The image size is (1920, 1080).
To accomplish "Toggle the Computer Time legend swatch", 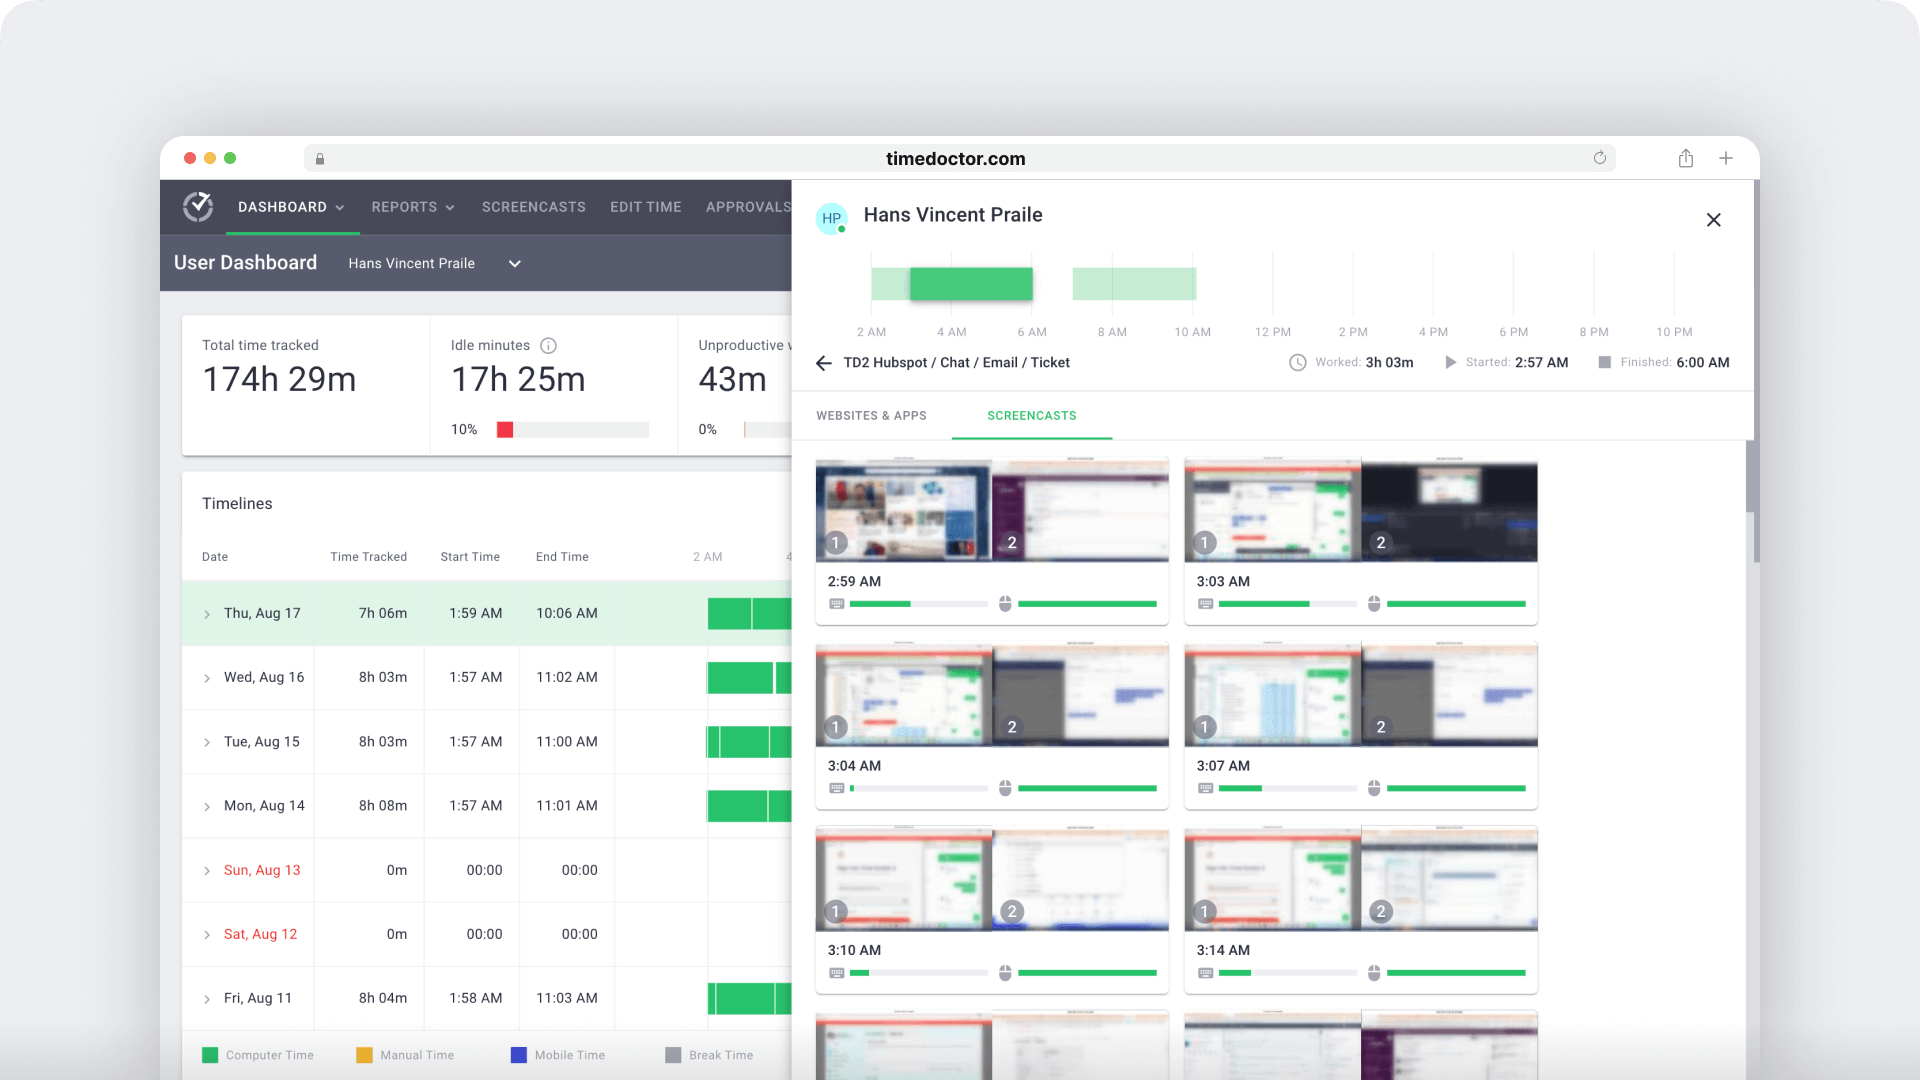I will click(210, 1054).
